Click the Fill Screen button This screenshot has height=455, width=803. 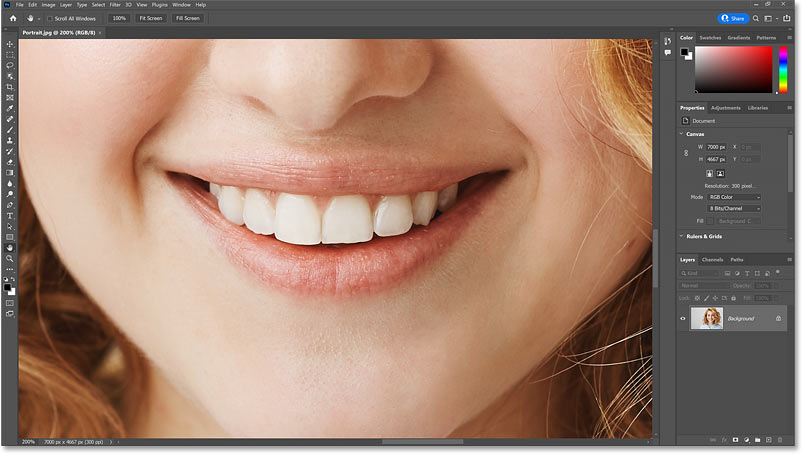(x=188, y=18)
